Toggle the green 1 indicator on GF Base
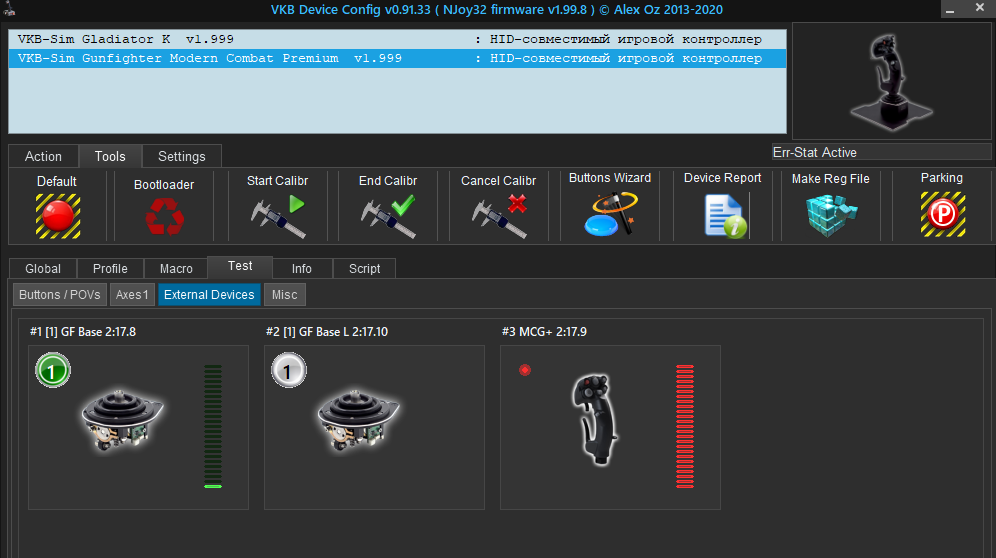This screenshot has width=996, height=558. (53, 370)
